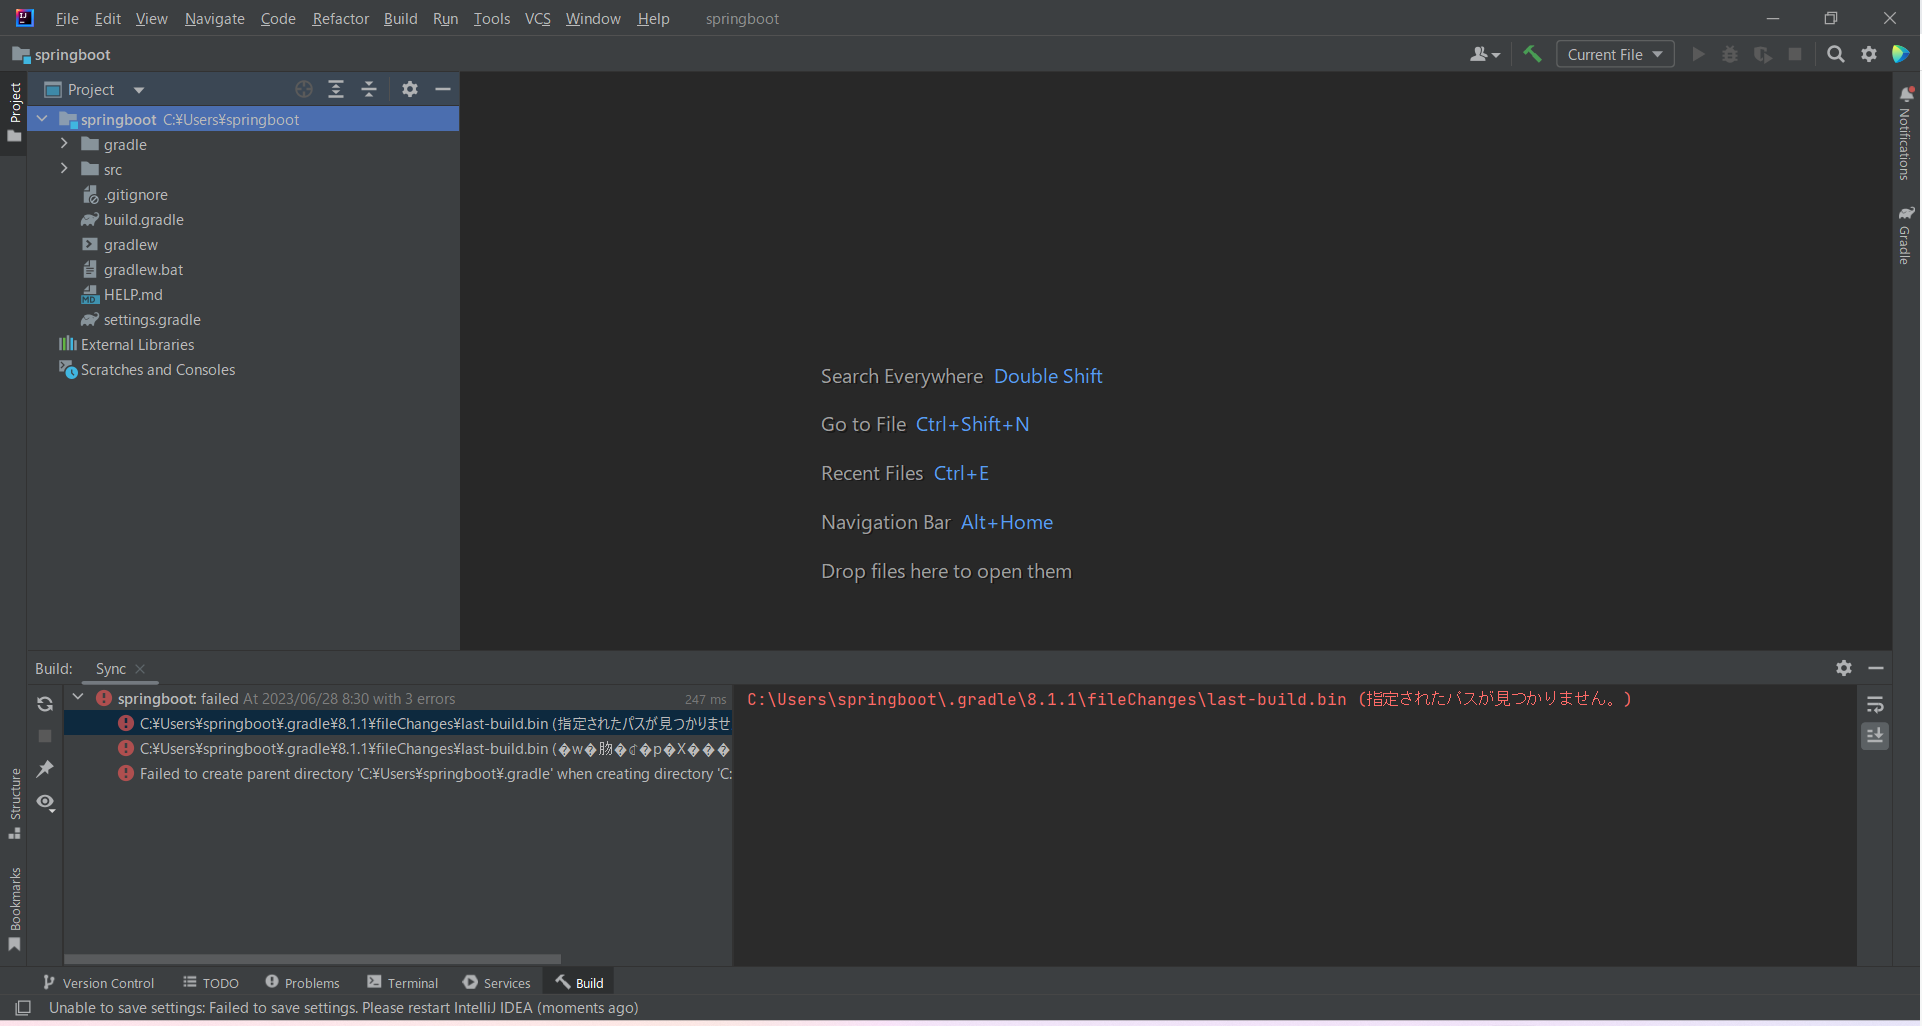Viewport: 1922px width, 1026px height.
Task: Click Expand All icon in Project panel
Action: pos(336,89)
